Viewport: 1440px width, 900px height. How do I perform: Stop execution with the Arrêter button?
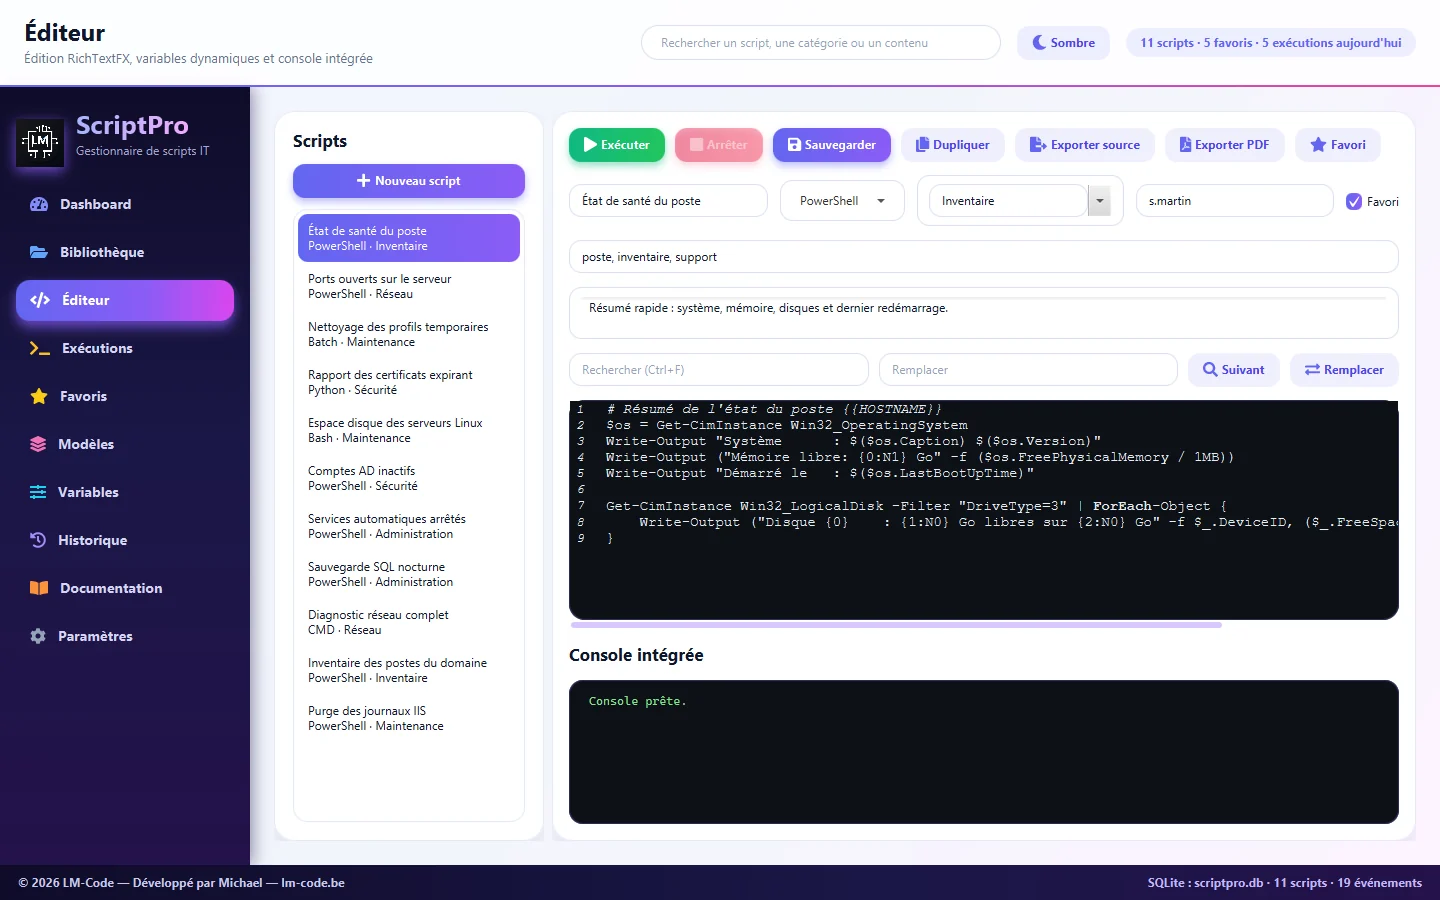pyautogui.click(x=719, y=145)
